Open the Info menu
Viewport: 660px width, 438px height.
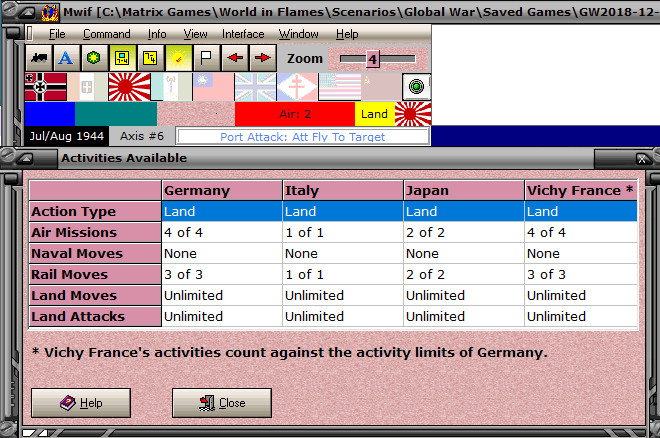(157, 34)
